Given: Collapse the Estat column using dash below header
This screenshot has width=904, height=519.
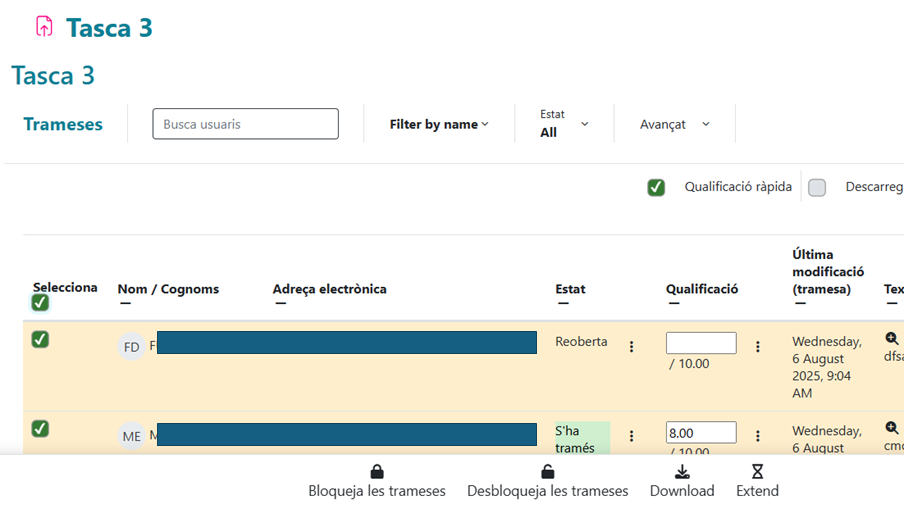Looking at the screenshot, I should coord(564,304).
